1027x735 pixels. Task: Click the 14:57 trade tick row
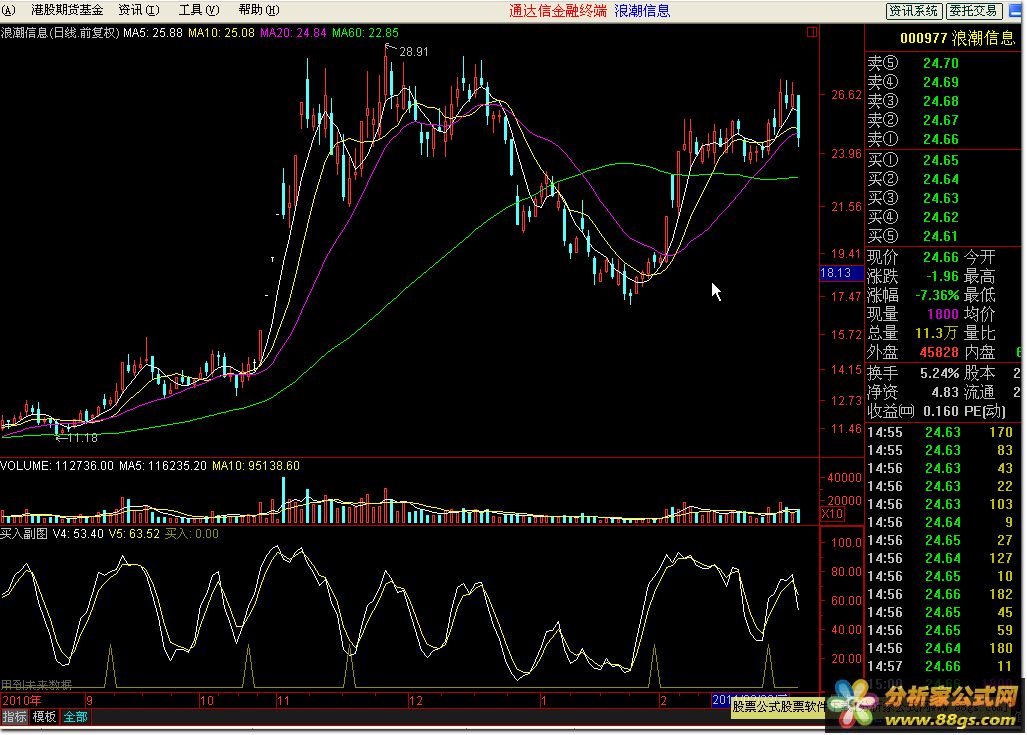(941, 666)
